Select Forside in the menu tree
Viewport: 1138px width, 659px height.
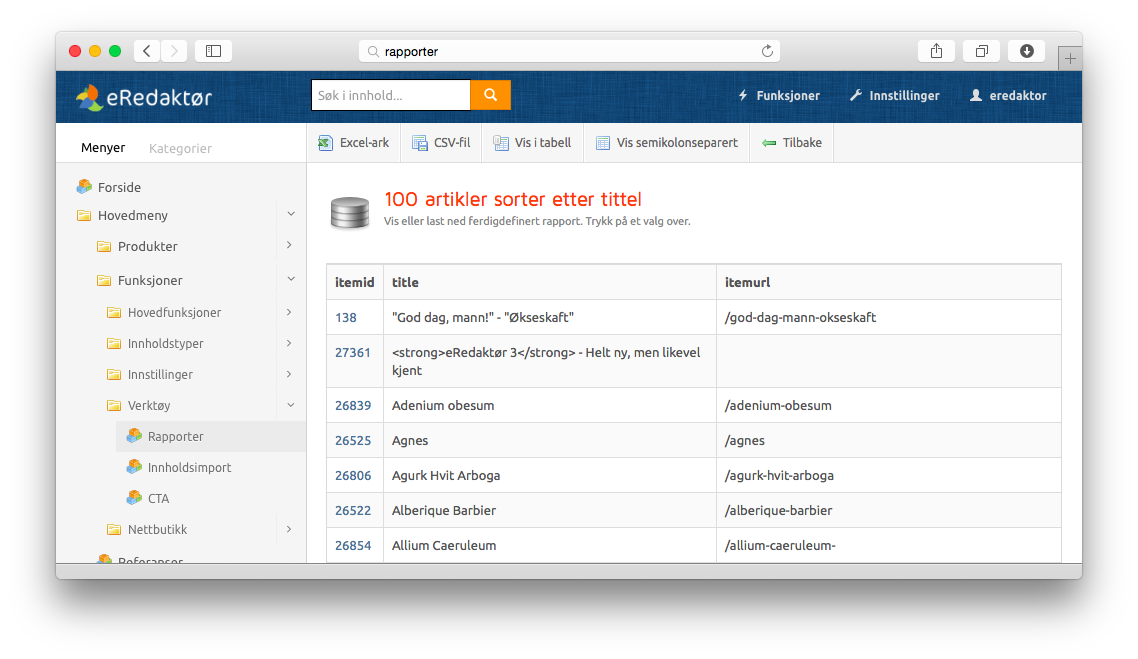point(119,187)
